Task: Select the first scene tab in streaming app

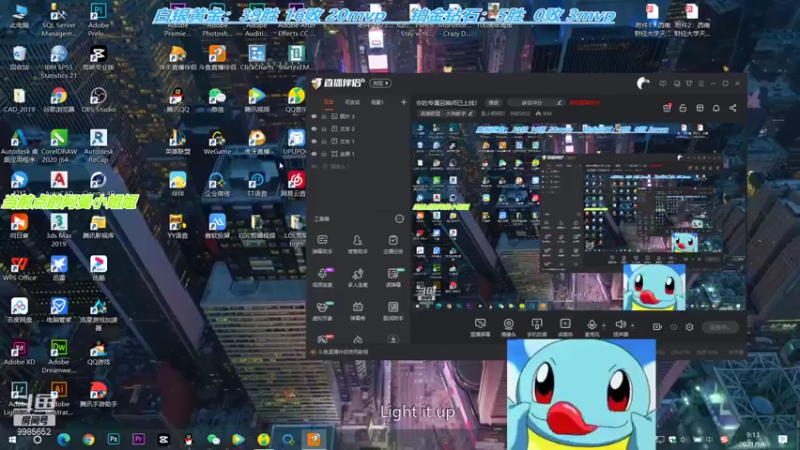Action: click(x=329, y=103)
